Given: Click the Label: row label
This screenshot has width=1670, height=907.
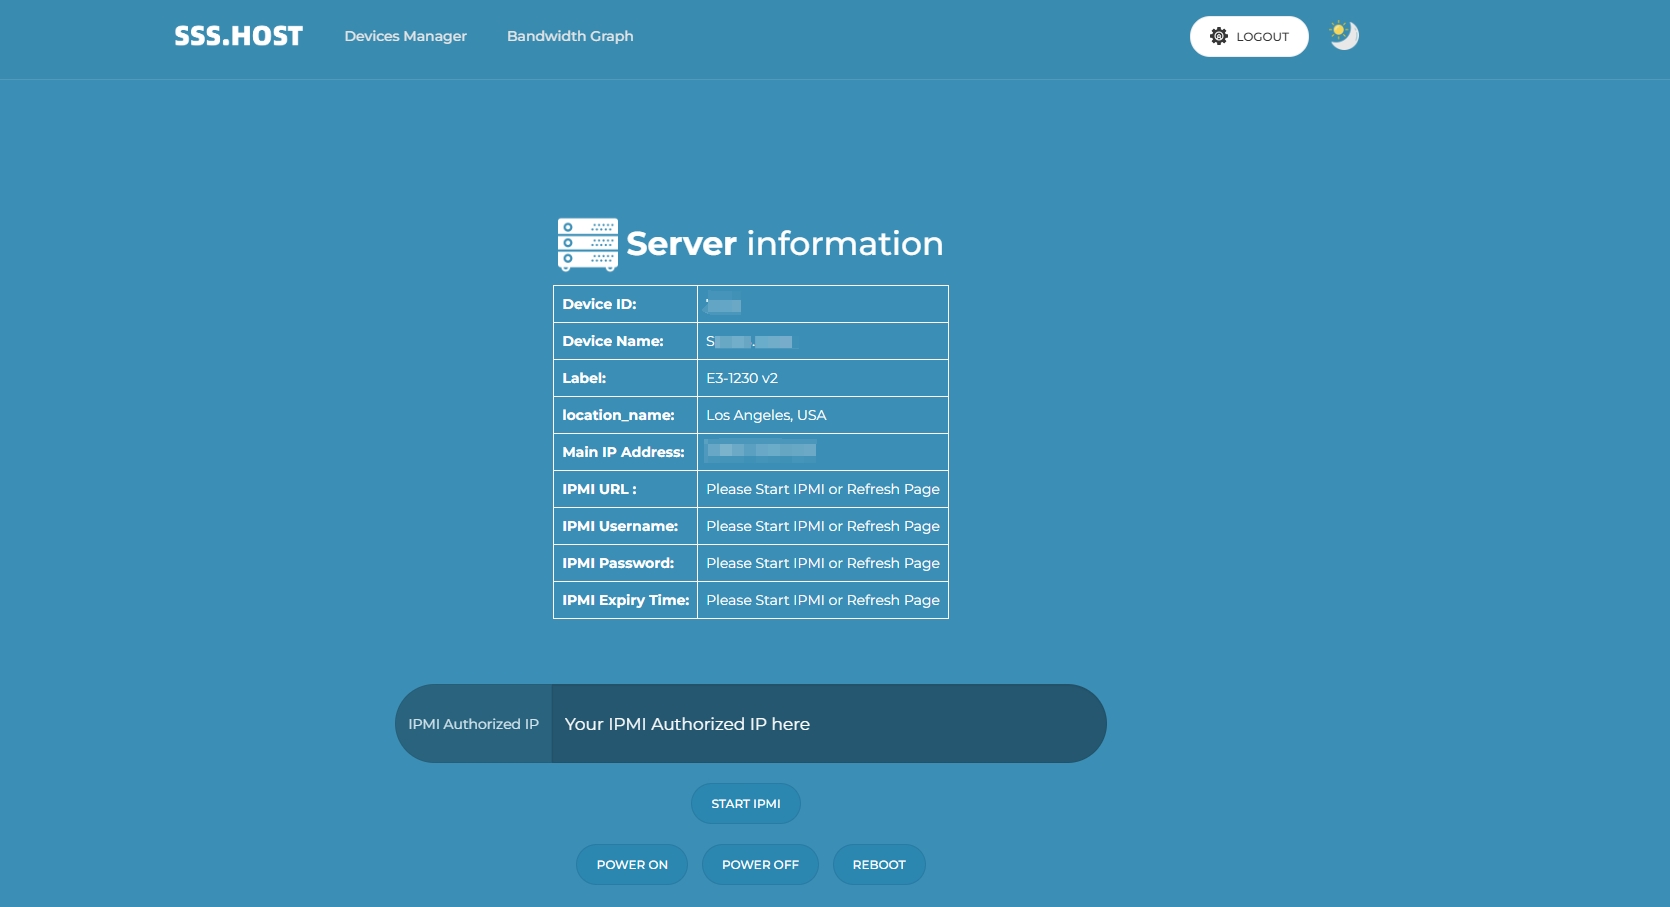Looking at the screenshot, I should pyautogui.click(x=584, y=378).
